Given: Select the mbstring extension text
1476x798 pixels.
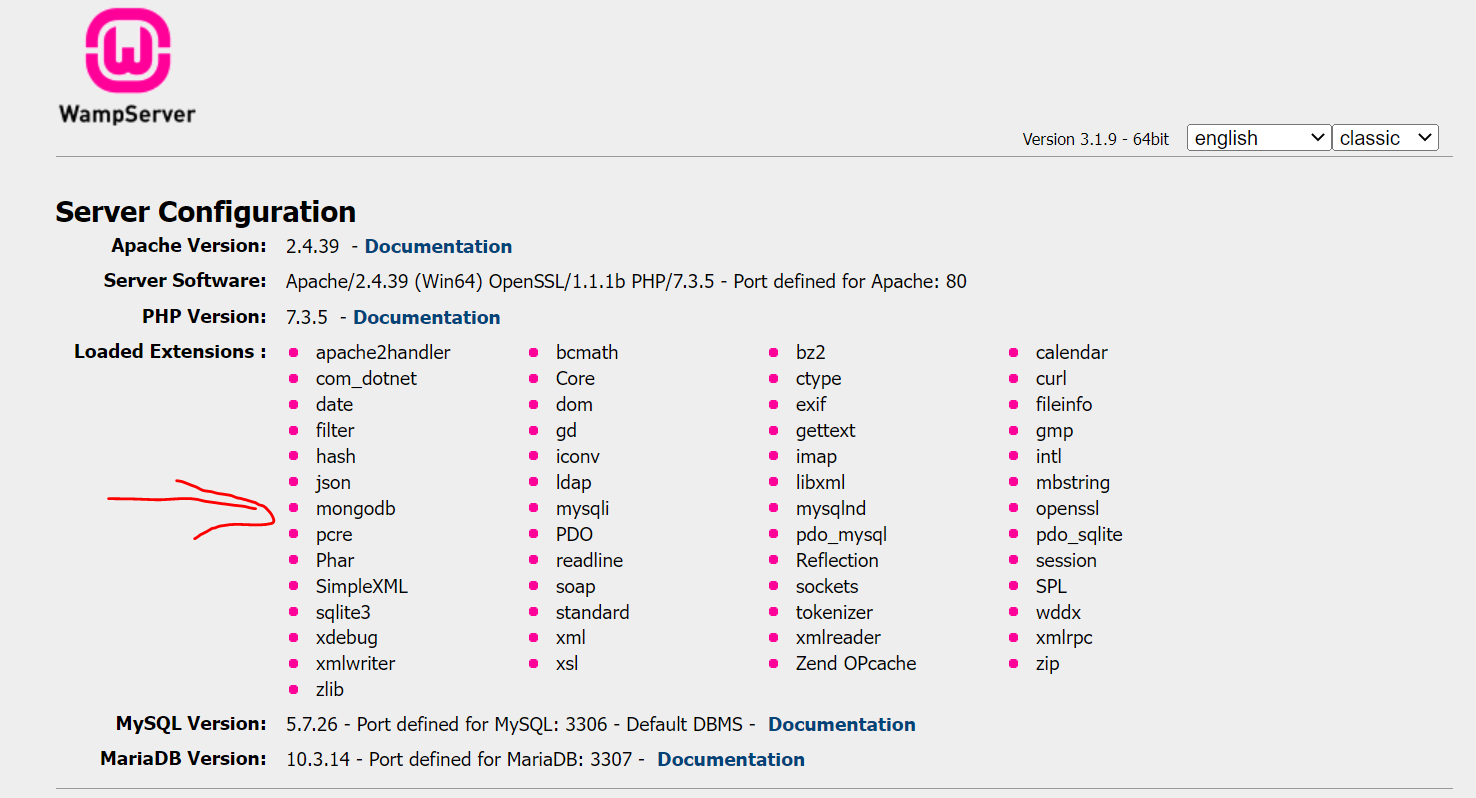Looking at the screenshot, I should [x=1073, y=482].
